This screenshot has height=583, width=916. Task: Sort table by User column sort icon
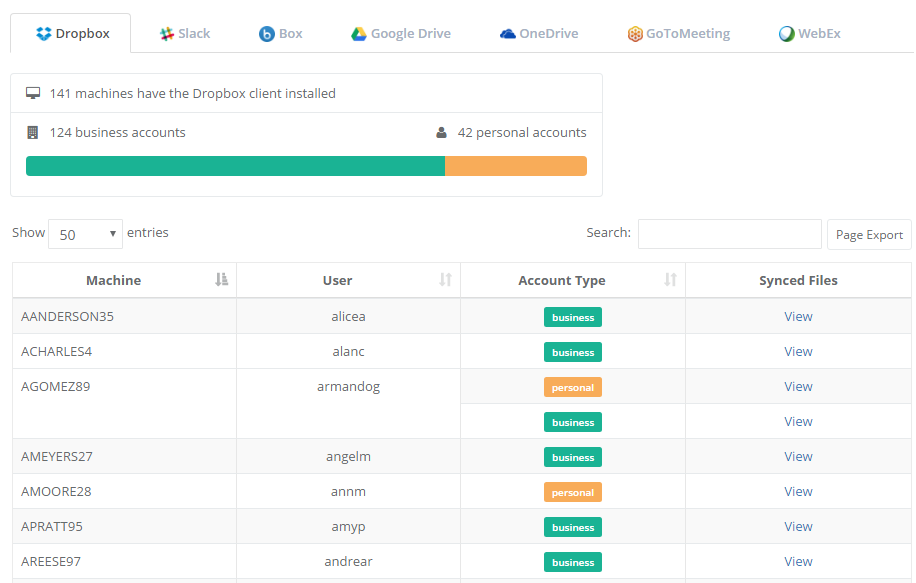[446, 280]
